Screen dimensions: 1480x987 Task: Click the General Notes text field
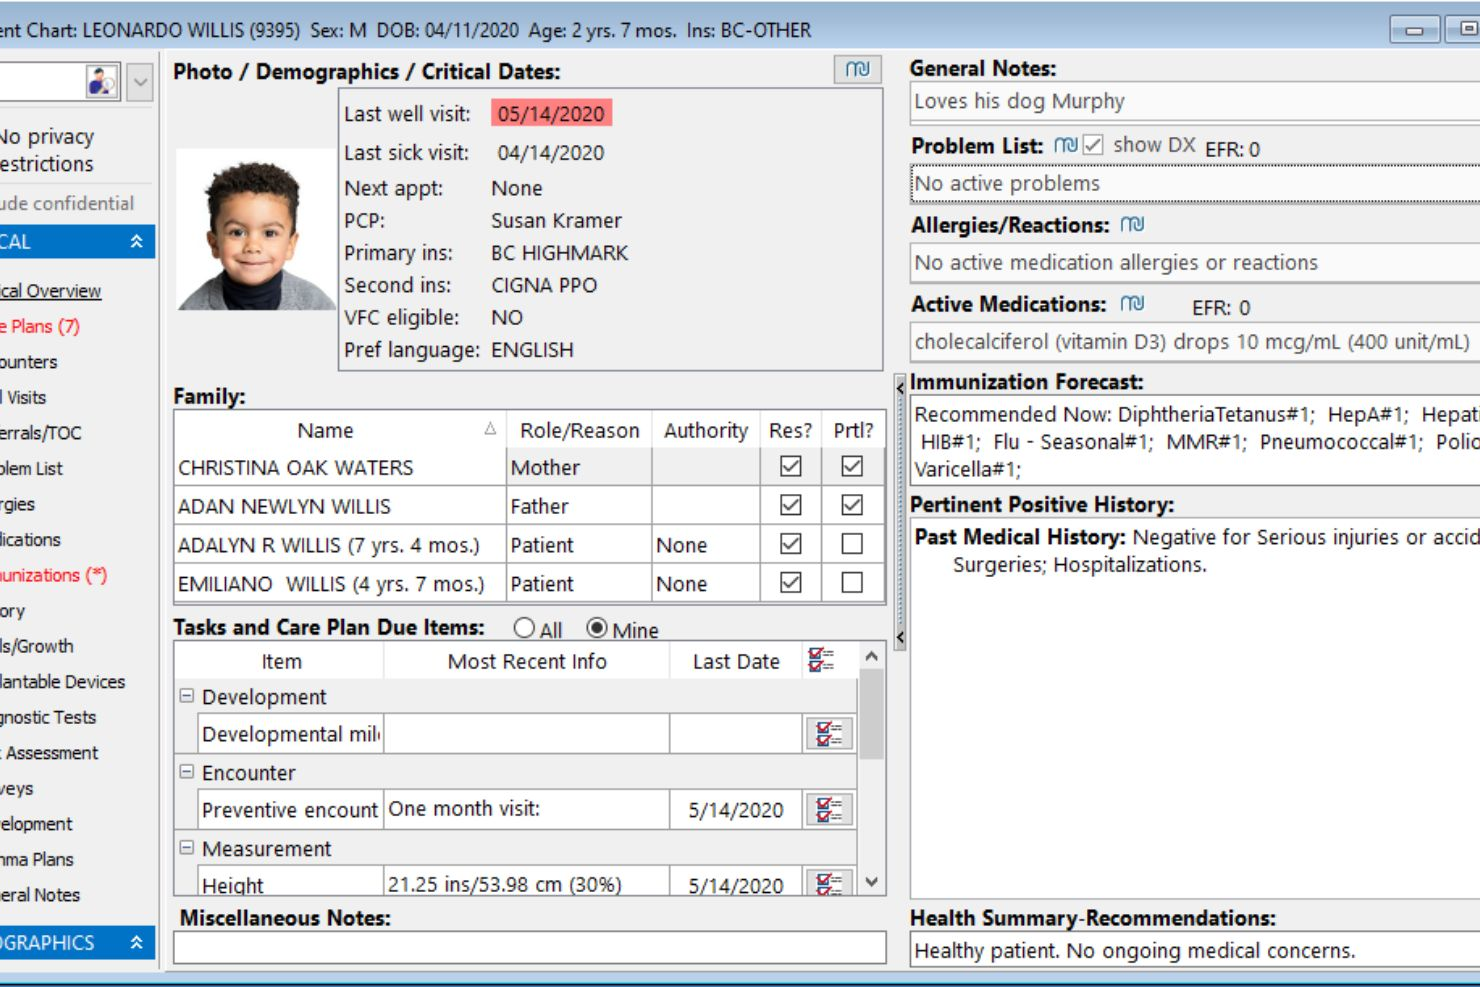click(1195, 102)
